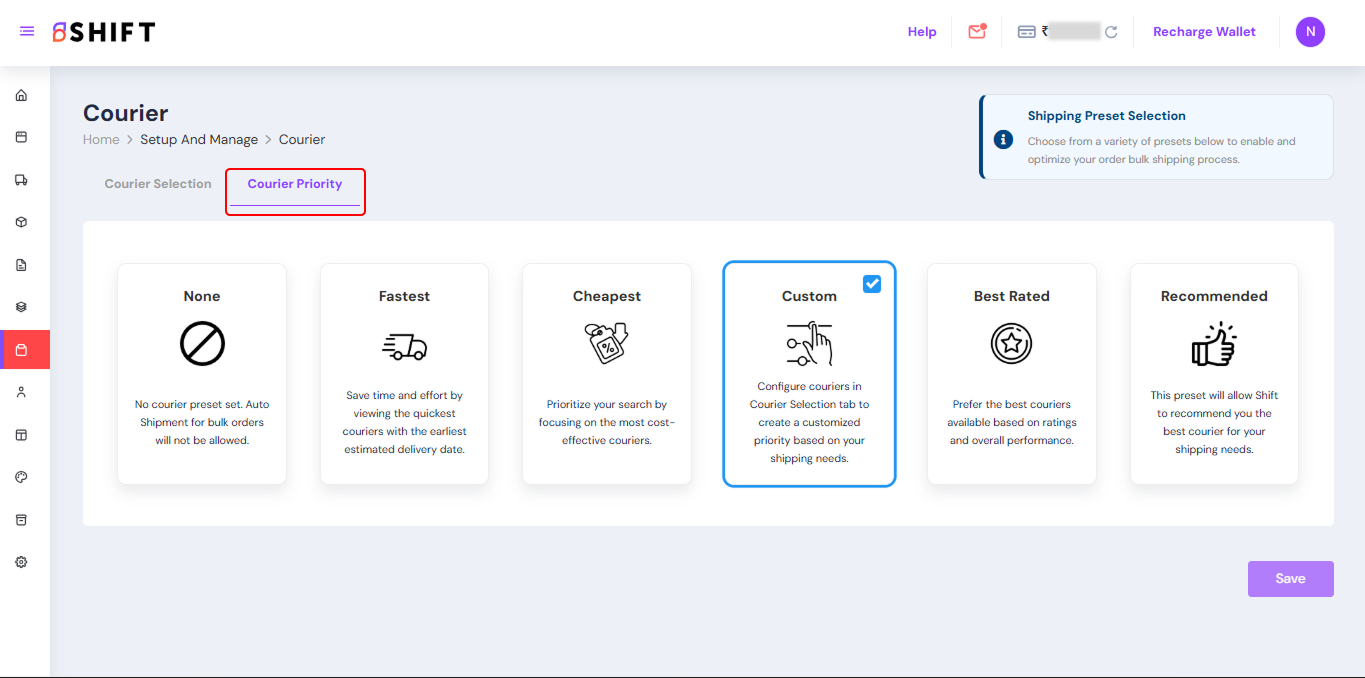Open the palette sidebar icon

21,477
